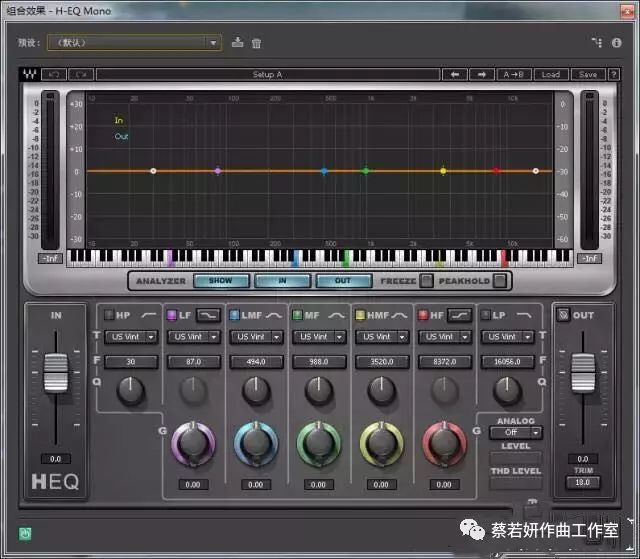The width and height of the screenshot is (640, 559).
Task: Select HP filter slope shape icon
Action: (149, 315)
